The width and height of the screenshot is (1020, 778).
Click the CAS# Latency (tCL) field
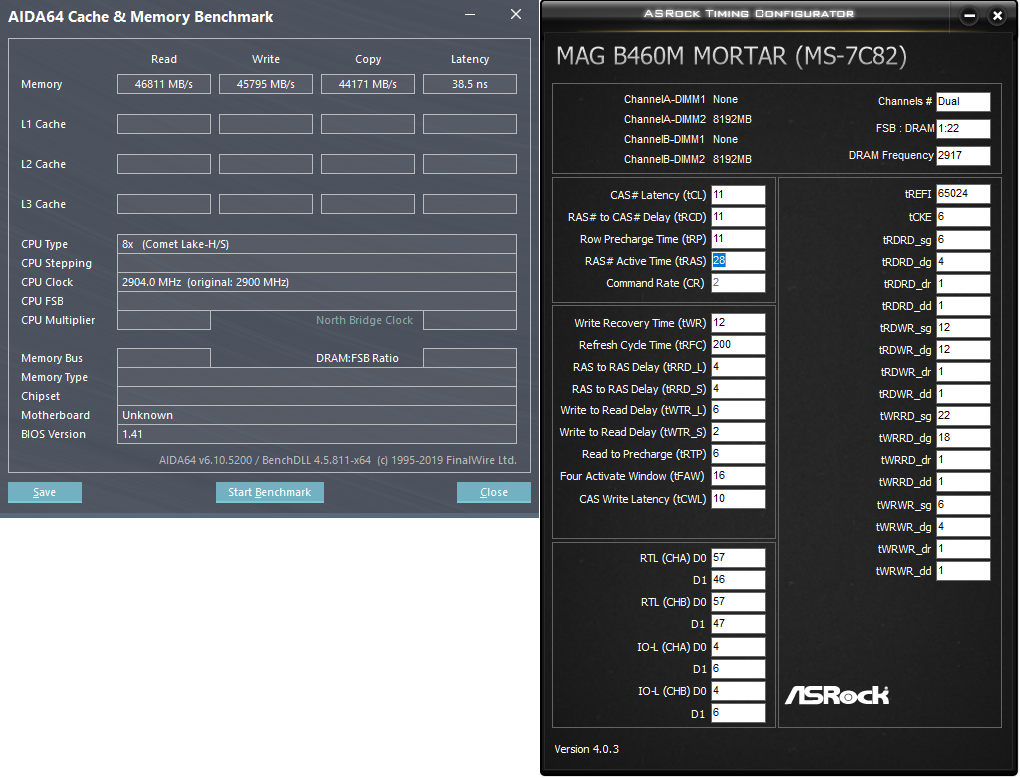(738, 194)
